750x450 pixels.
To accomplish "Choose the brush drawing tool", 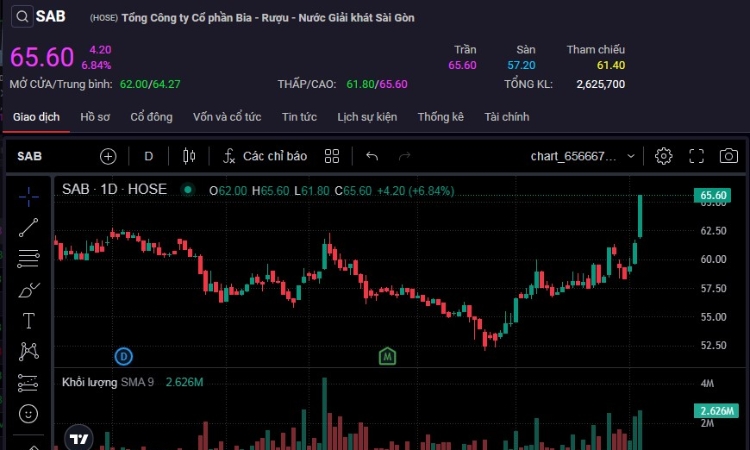I will [x=29, y=290].
